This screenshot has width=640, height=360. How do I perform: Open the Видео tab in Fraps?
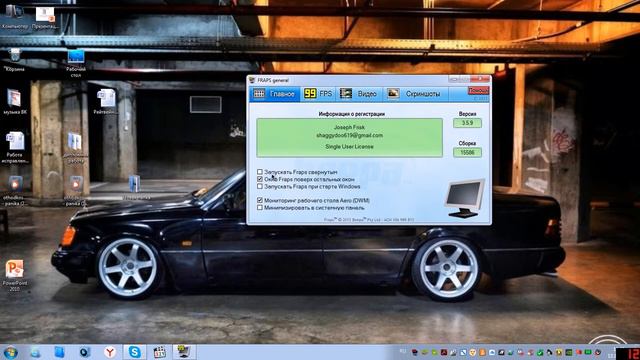point(359,94)
